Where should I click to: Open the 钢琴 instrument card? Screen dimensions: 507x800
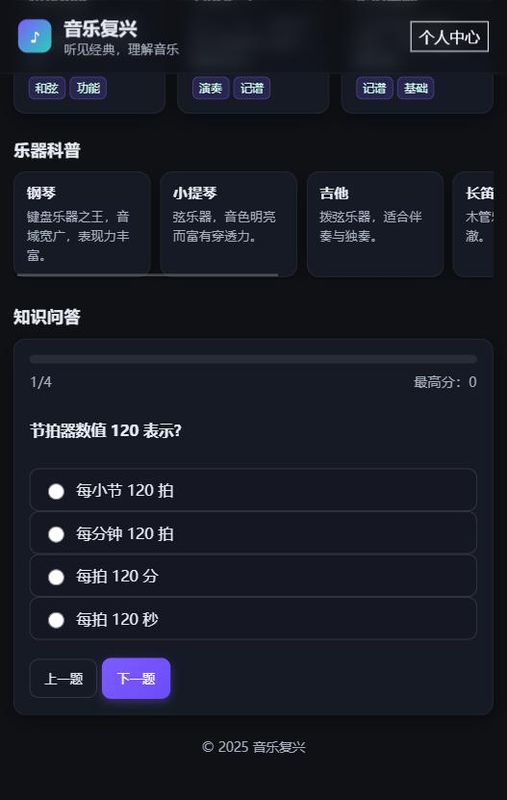82,224
